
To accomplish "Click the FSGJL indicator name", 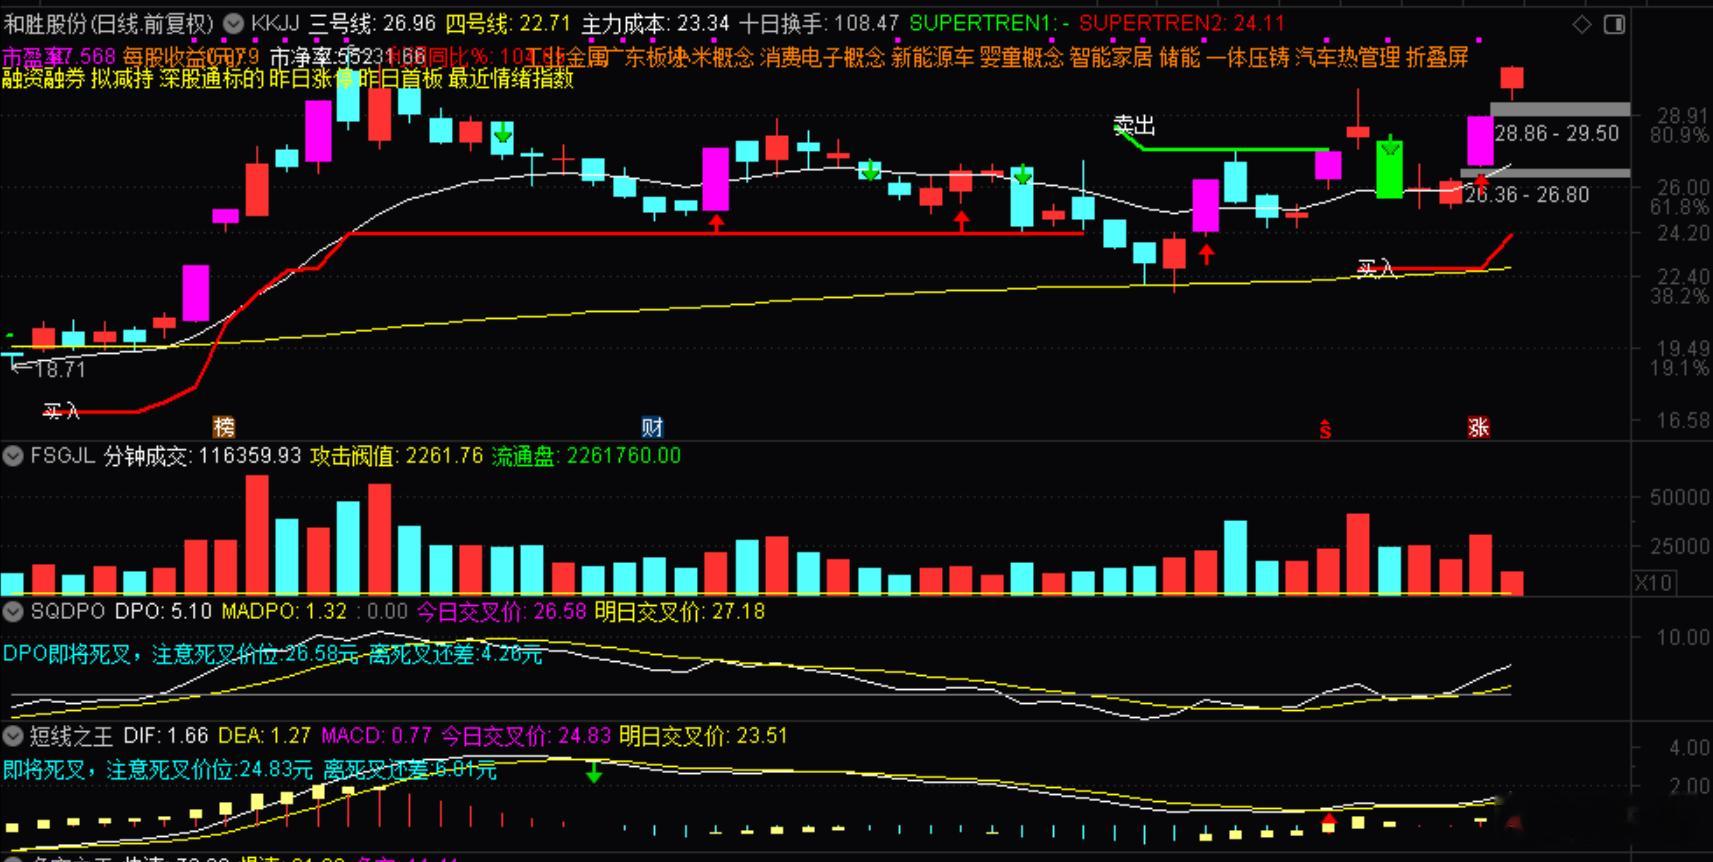I will [62, 456].
